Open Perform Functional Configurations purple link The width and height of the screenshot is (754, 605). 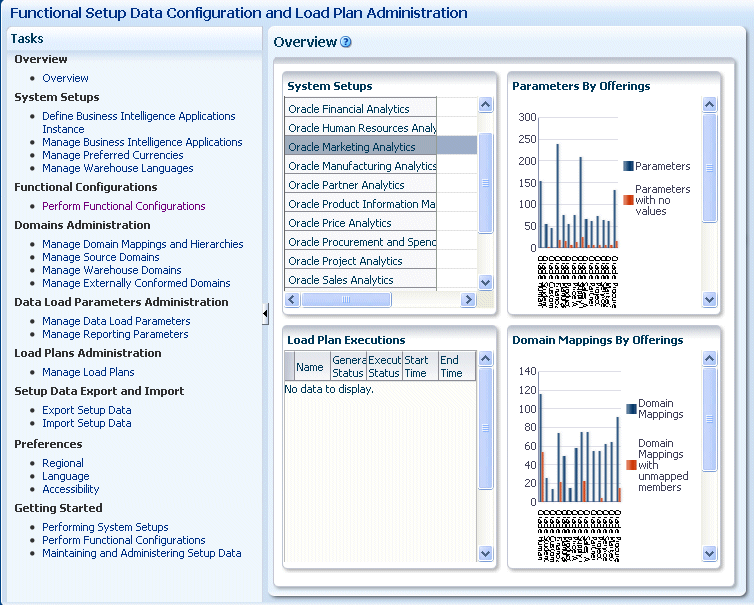[124, 206]
